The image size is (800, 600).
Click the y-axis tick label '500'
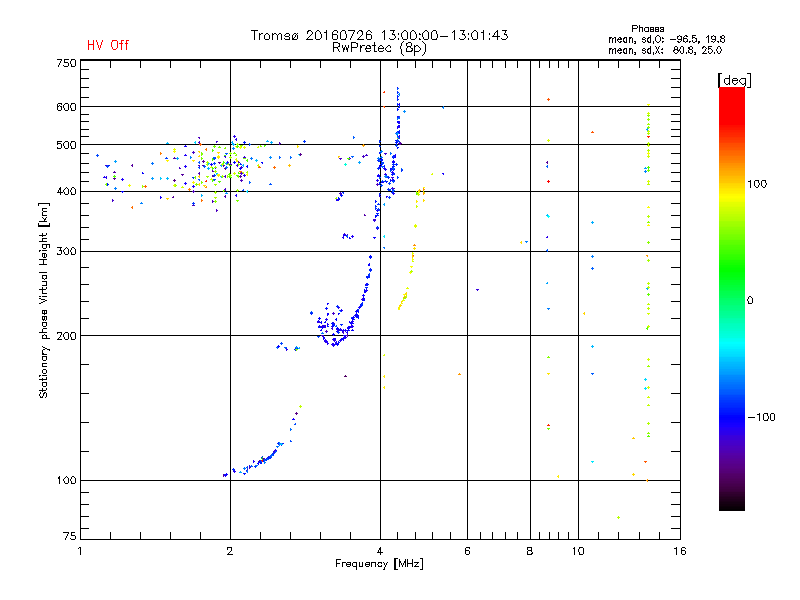pos(66,145)
